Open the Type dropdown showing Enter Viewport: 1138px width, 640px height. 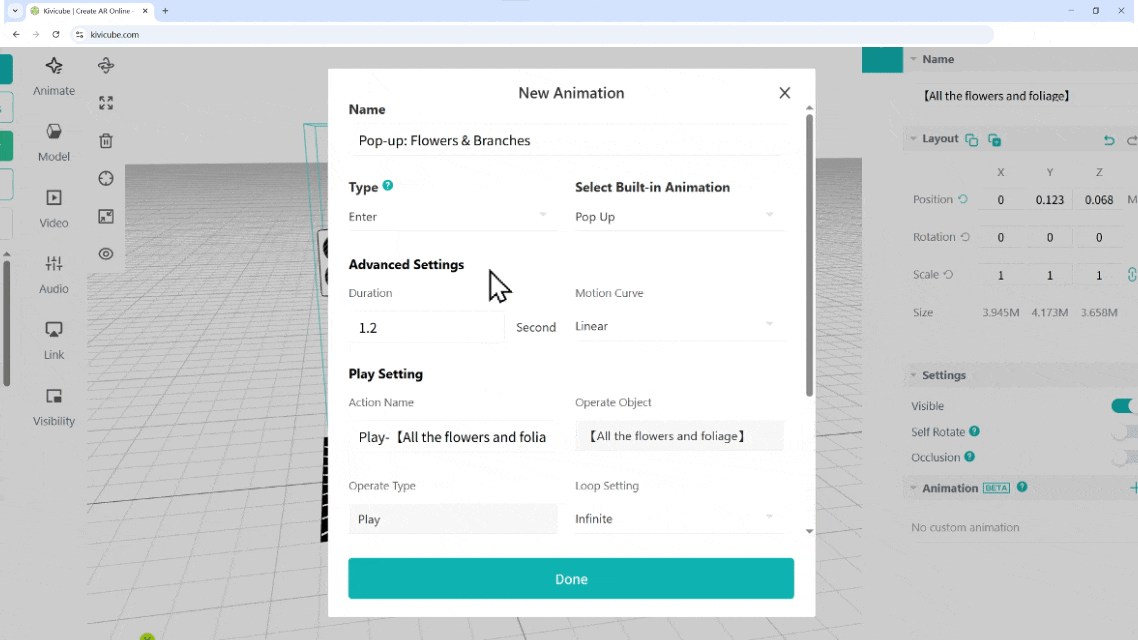pyautogui.click(x=451, y=216)
